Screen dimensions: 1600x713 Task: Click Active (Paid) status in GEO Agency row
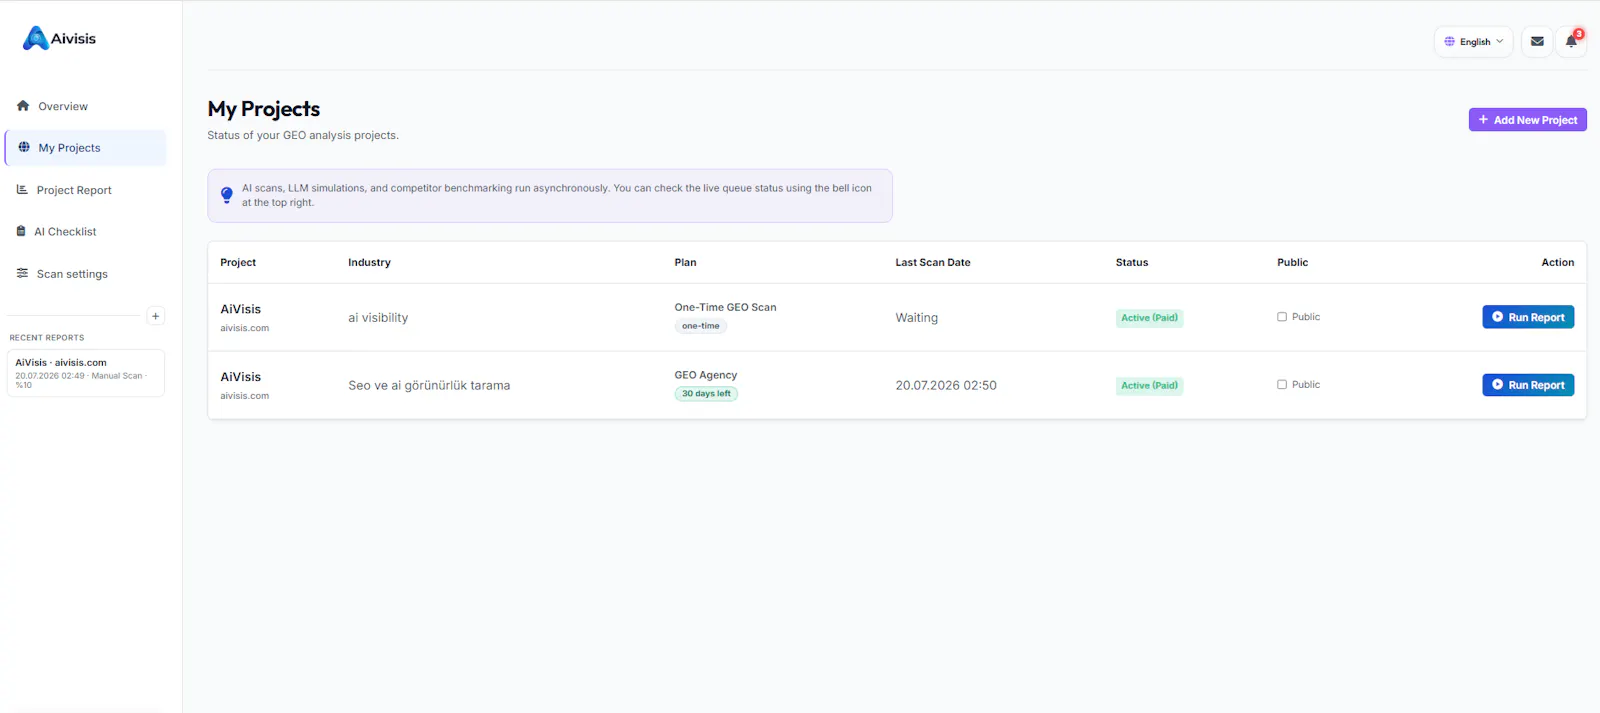point(1149,386)
